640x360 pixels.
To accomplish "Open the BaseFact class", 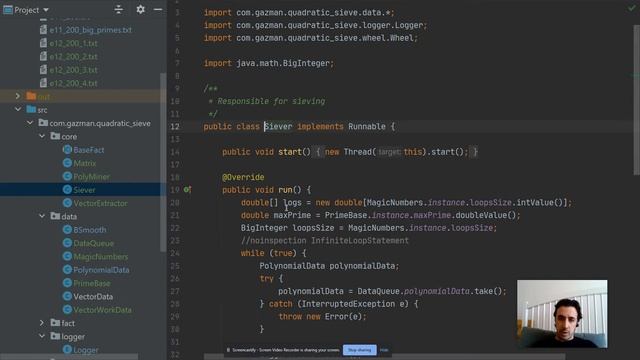I will tap(89, 150).
